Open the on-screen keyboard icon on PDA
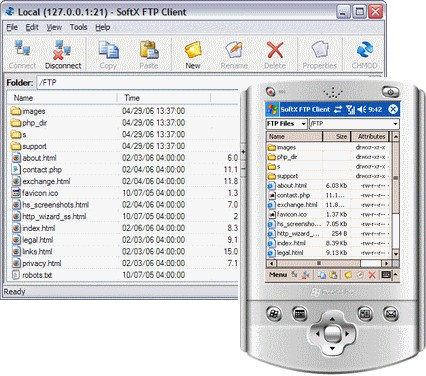The image size is (426, 376). tap(386, 275)
